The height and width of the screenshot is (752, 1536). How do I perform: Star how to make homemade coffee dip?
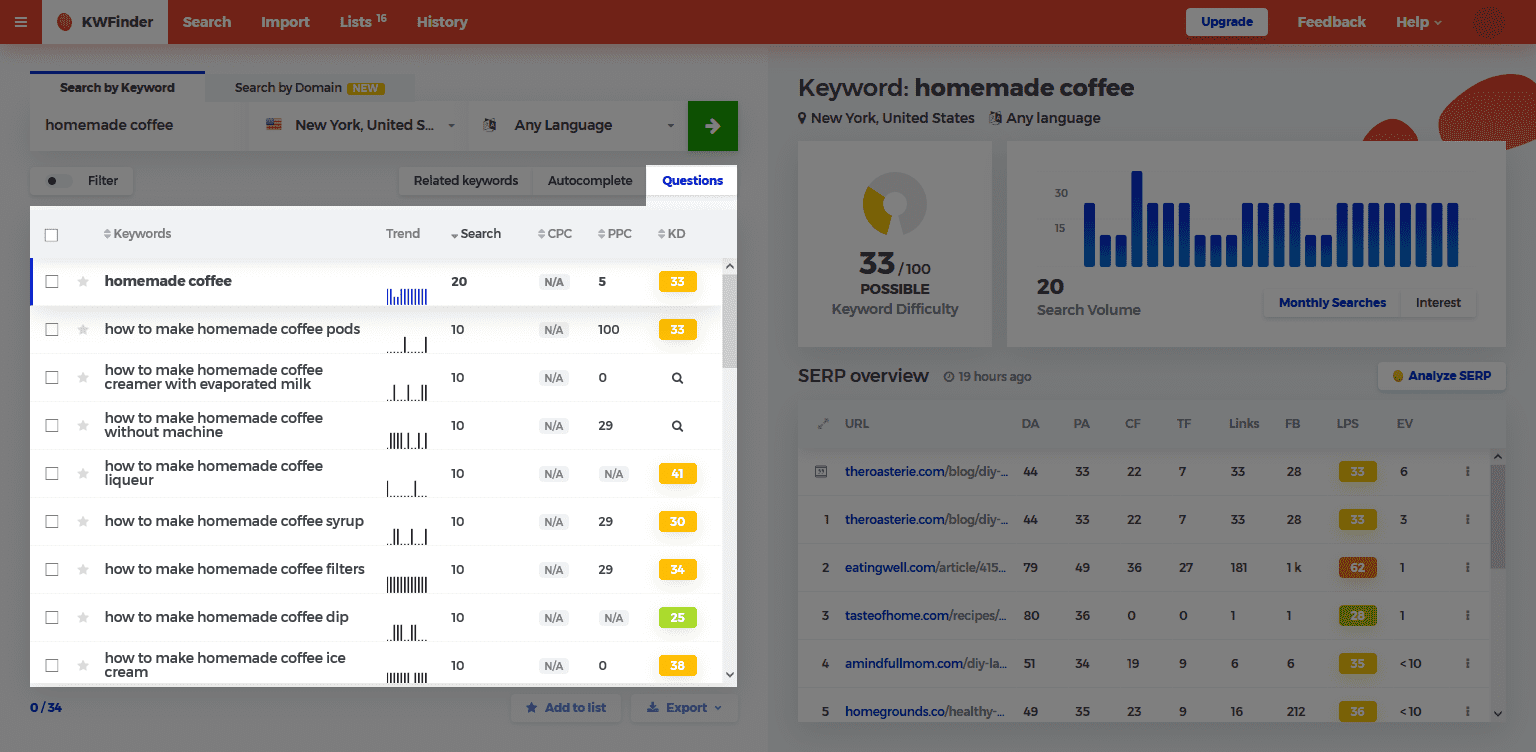(x=83, y=618)
